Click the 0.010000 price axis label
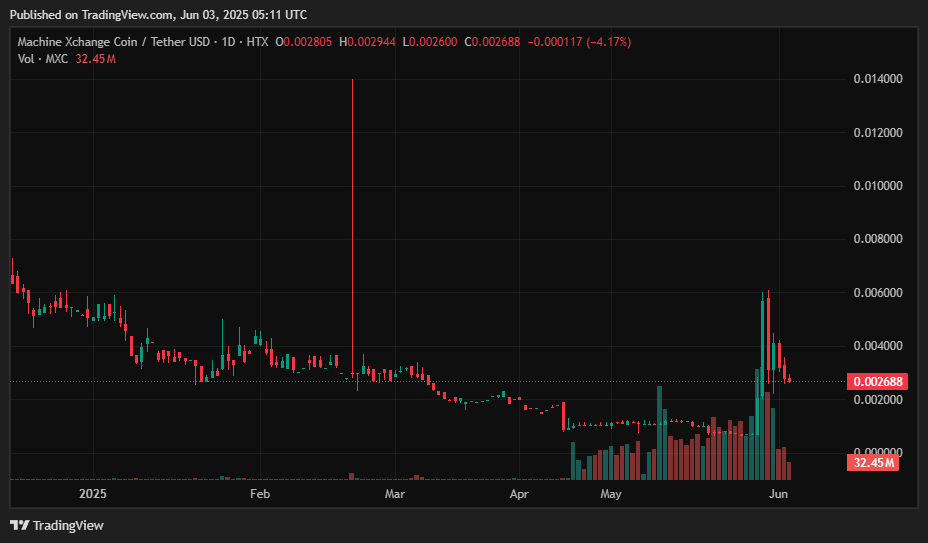The image size is (928, 543). pos(876,186)
